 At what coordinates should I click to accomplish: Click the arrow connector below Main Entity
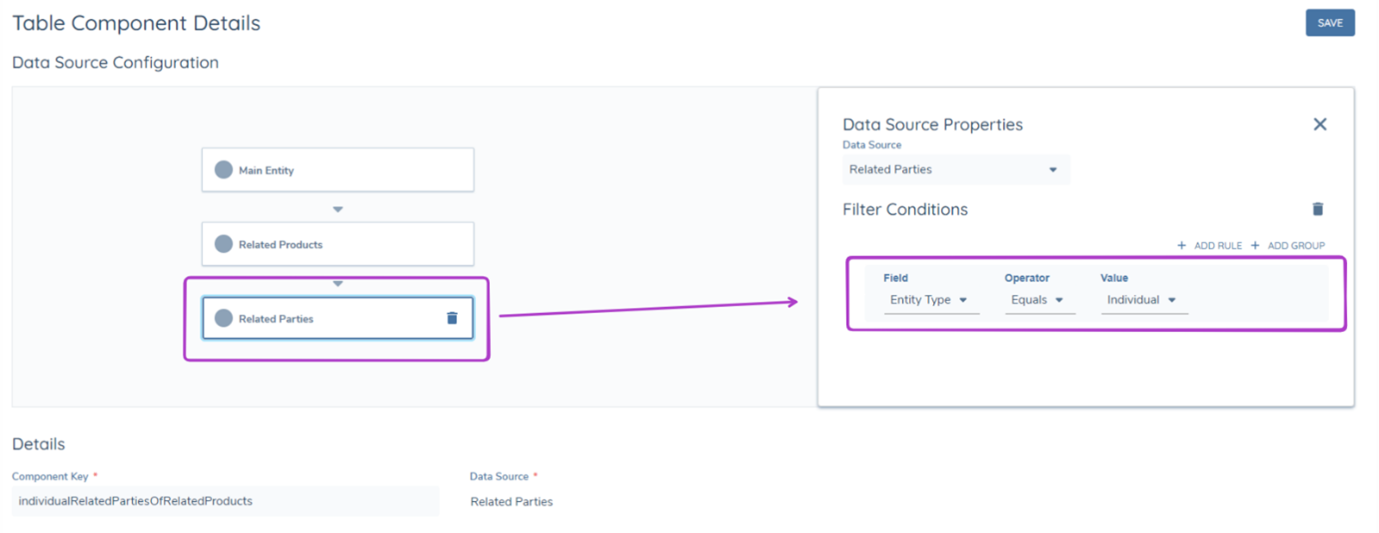[338, 209]
